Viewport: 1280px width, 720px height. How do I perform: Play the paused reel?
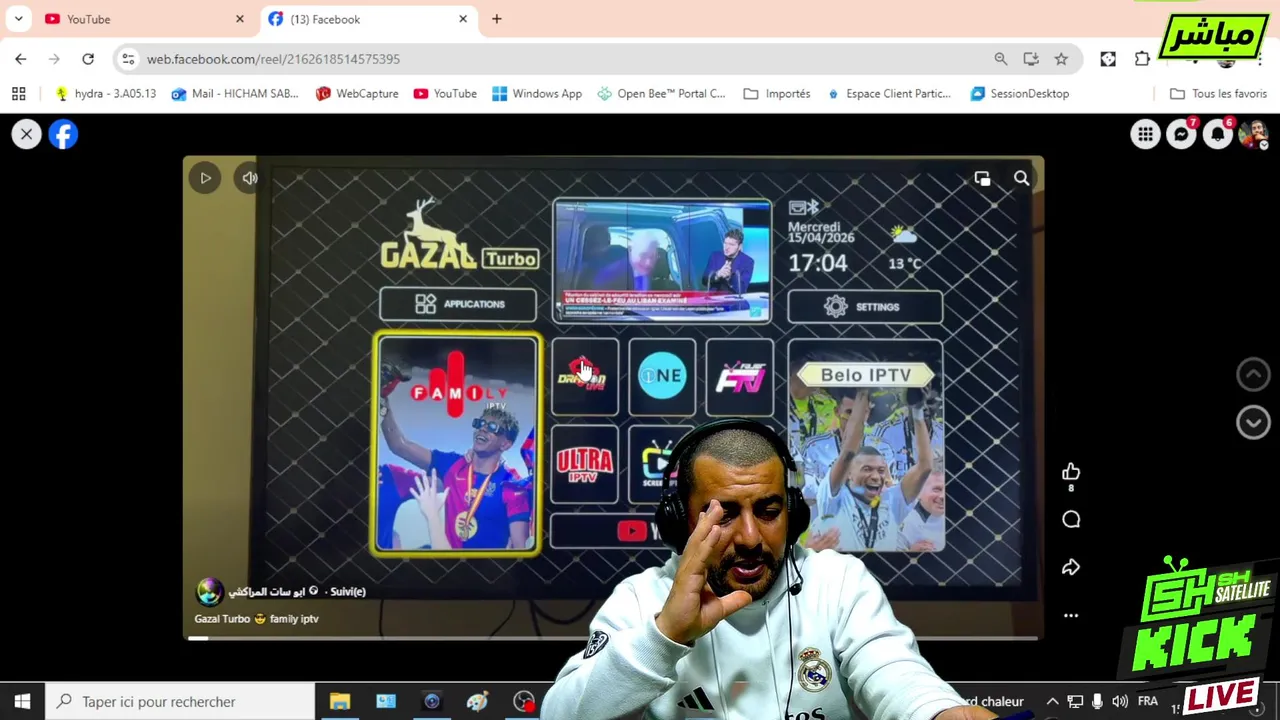point(205,178)
